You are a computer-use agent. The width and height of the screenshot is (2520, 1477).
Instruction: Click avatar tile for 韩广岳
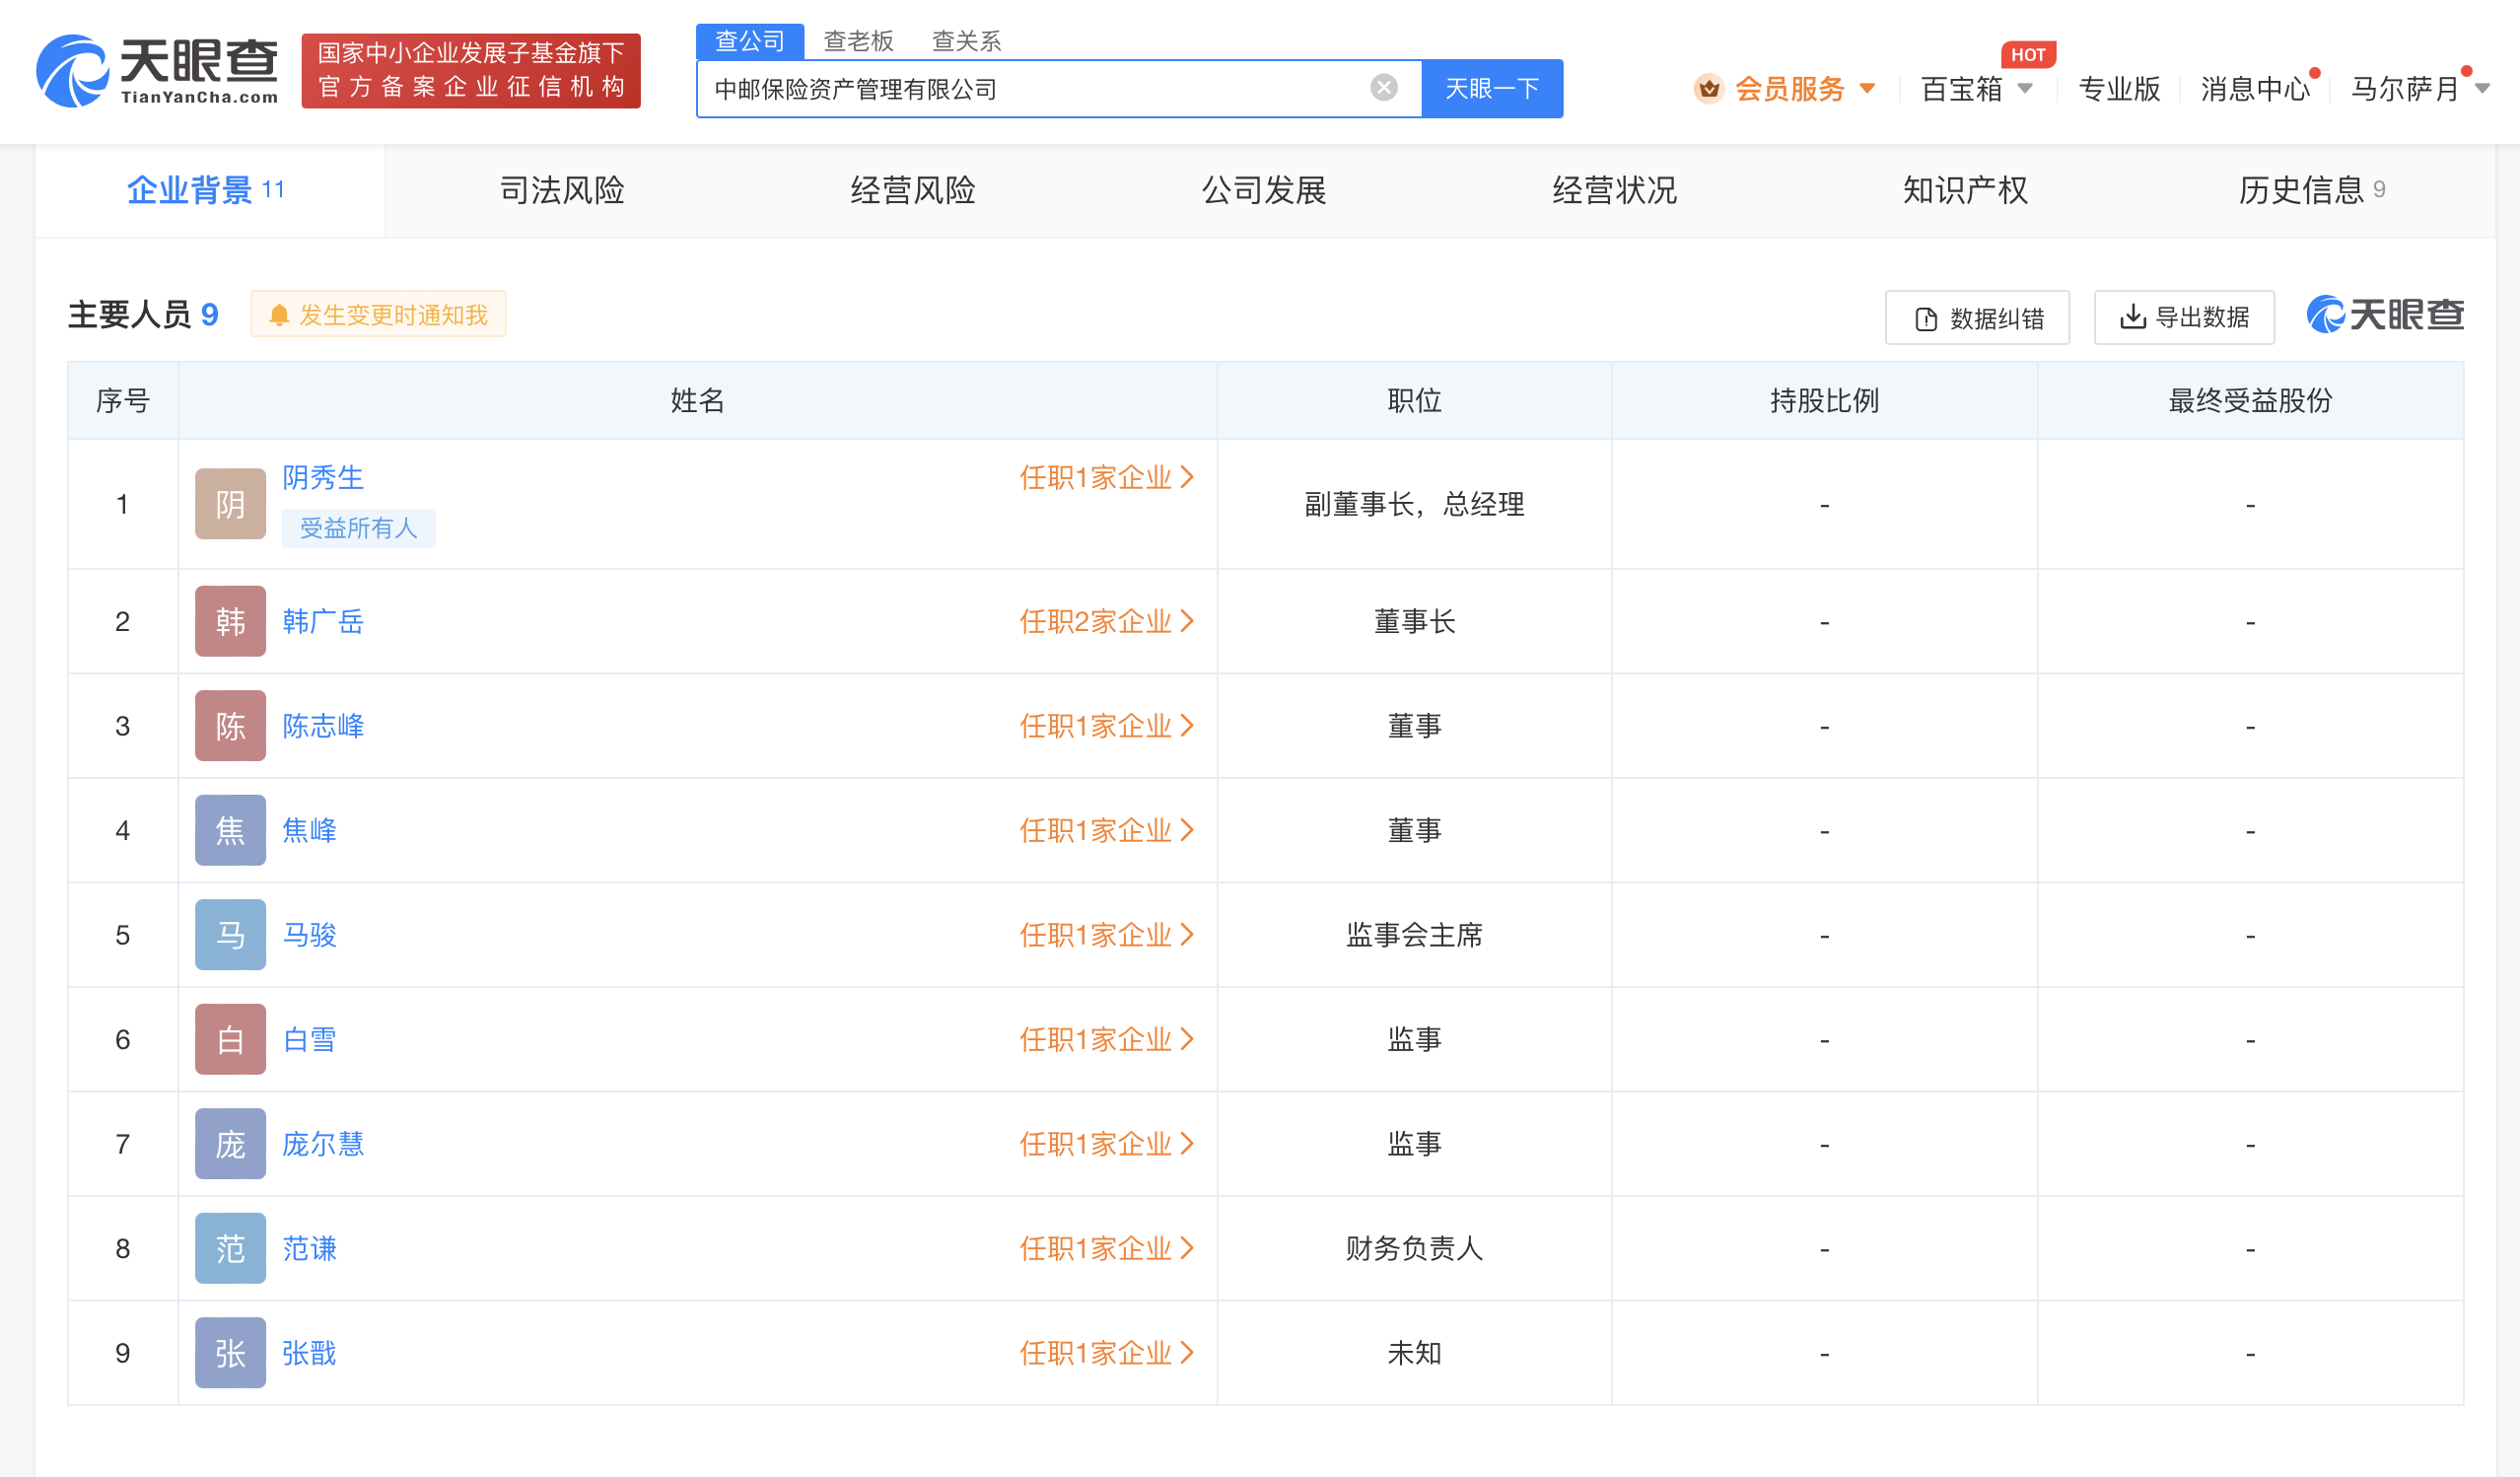[230, 621]
